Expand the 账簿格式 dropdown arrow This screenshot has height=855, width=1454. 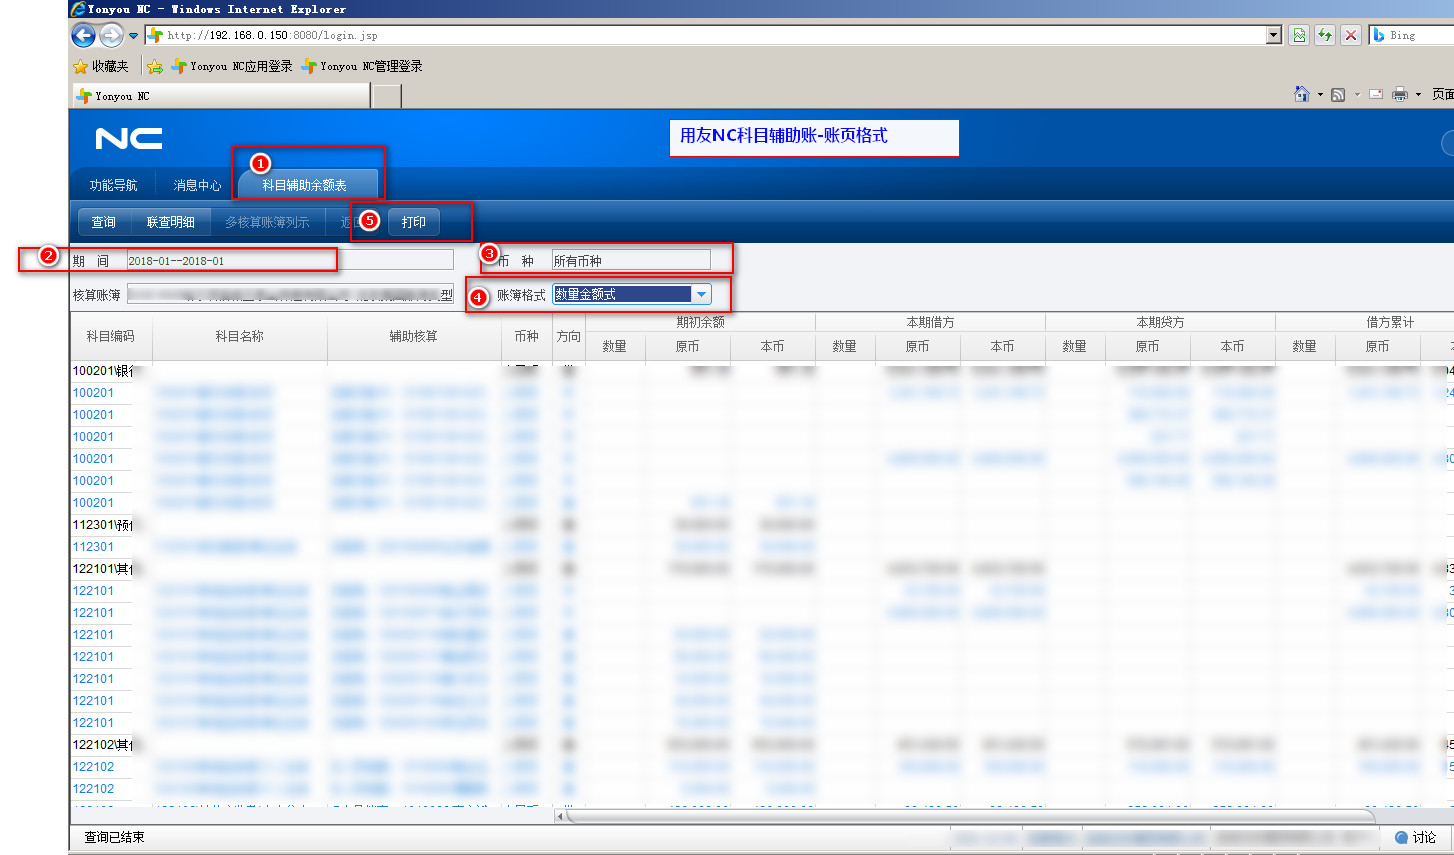(702, 294)
